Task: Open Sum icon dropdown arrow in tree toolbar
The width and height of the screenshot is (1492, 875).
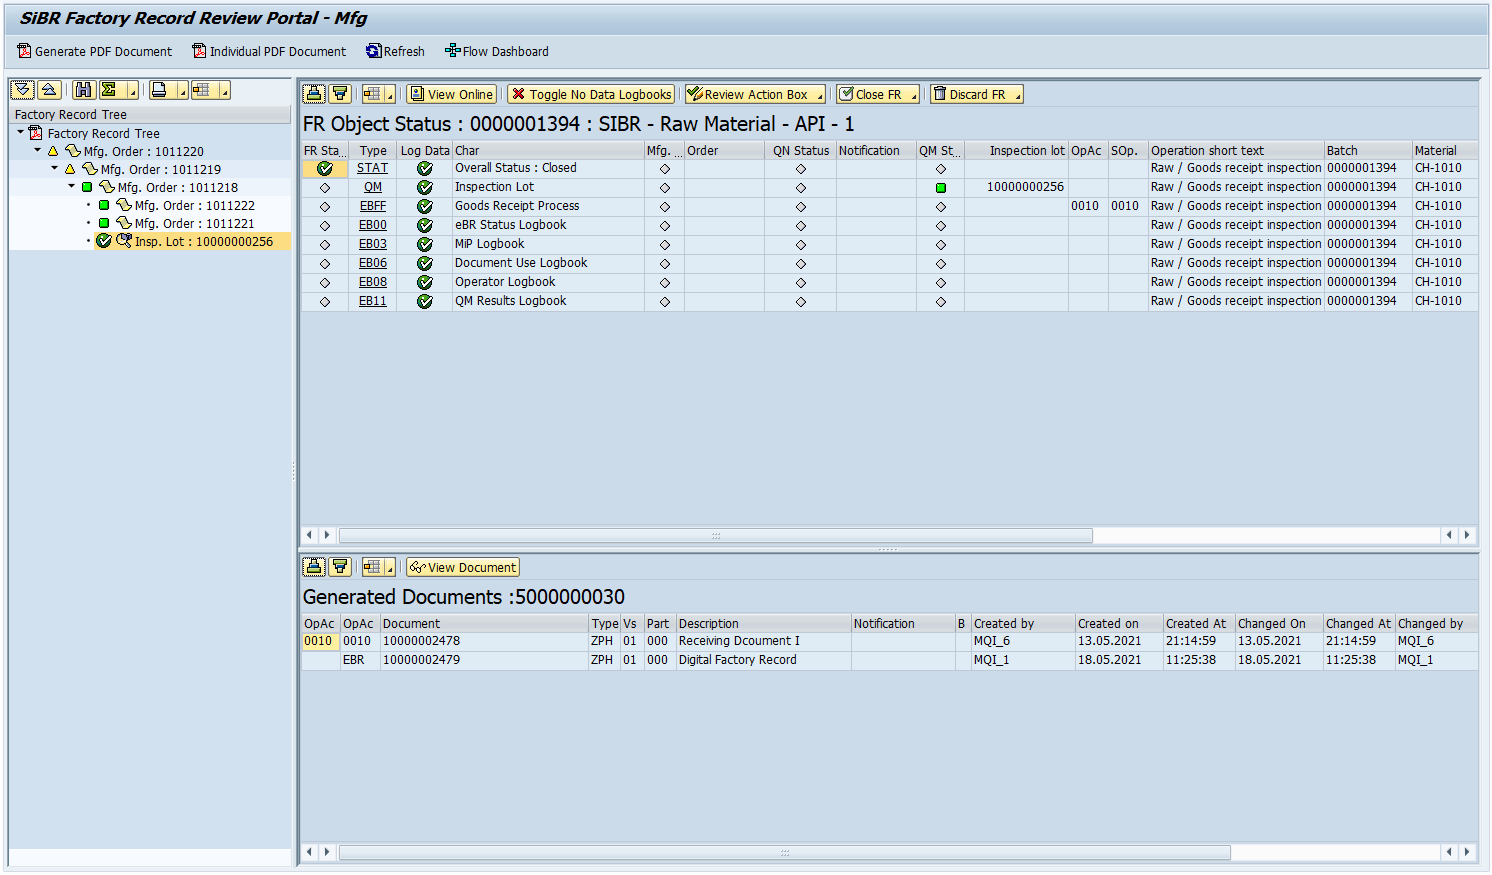Action: (x=132, y=91)
